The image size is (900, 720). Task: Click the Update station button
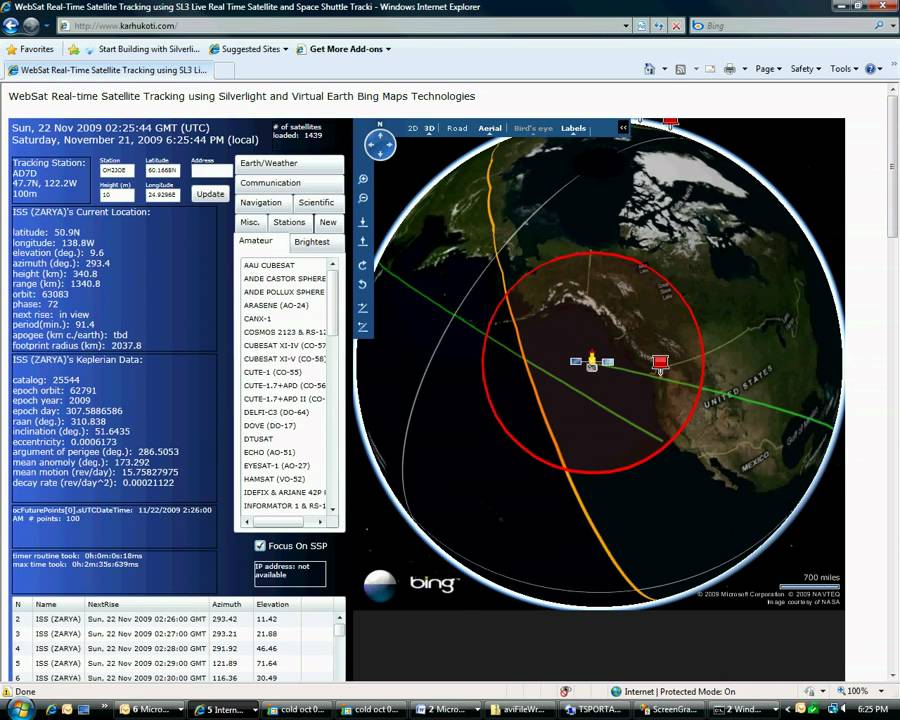pos(210,194)
